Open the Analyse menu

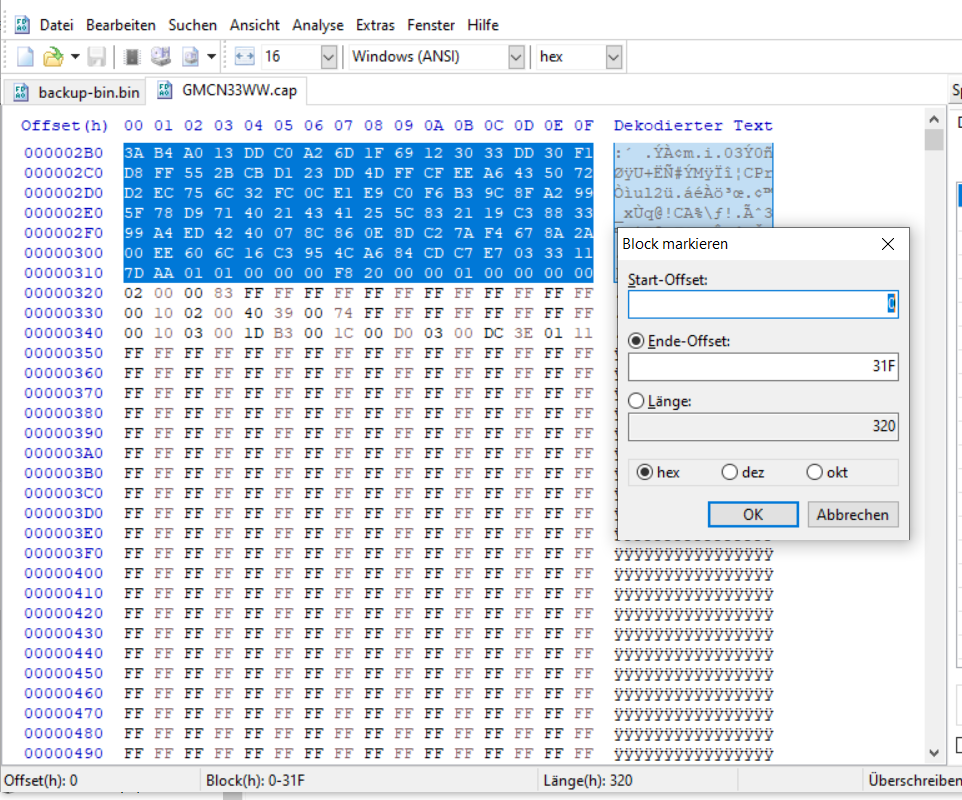point(318,25)
